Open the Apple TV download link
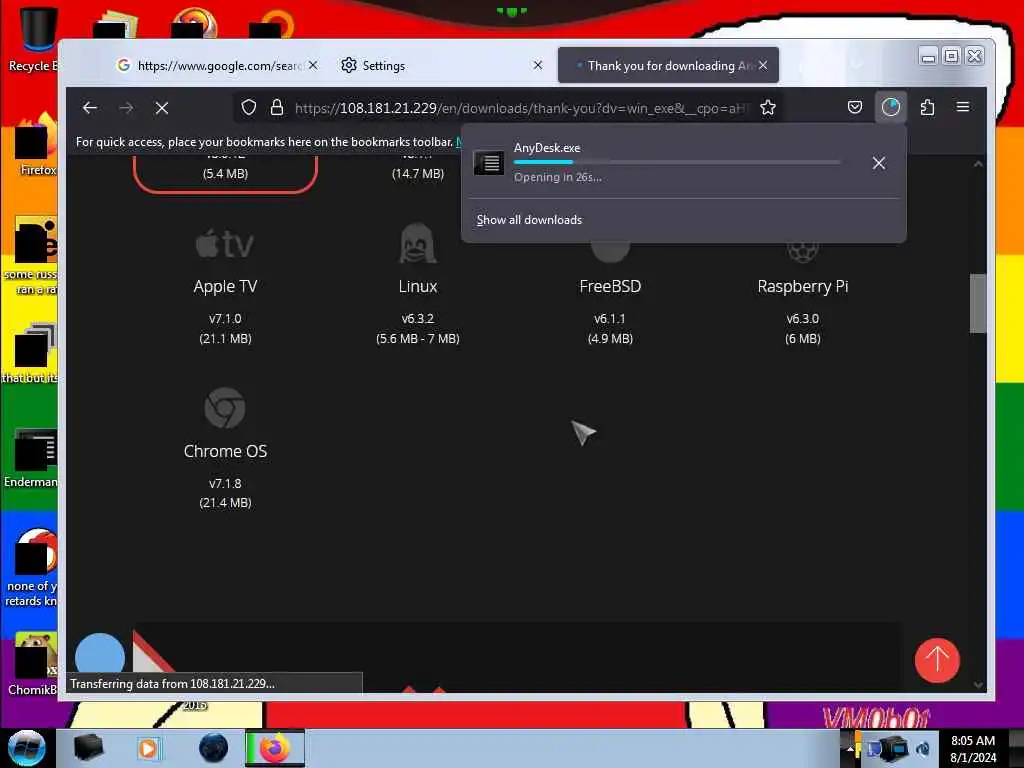 225,286
